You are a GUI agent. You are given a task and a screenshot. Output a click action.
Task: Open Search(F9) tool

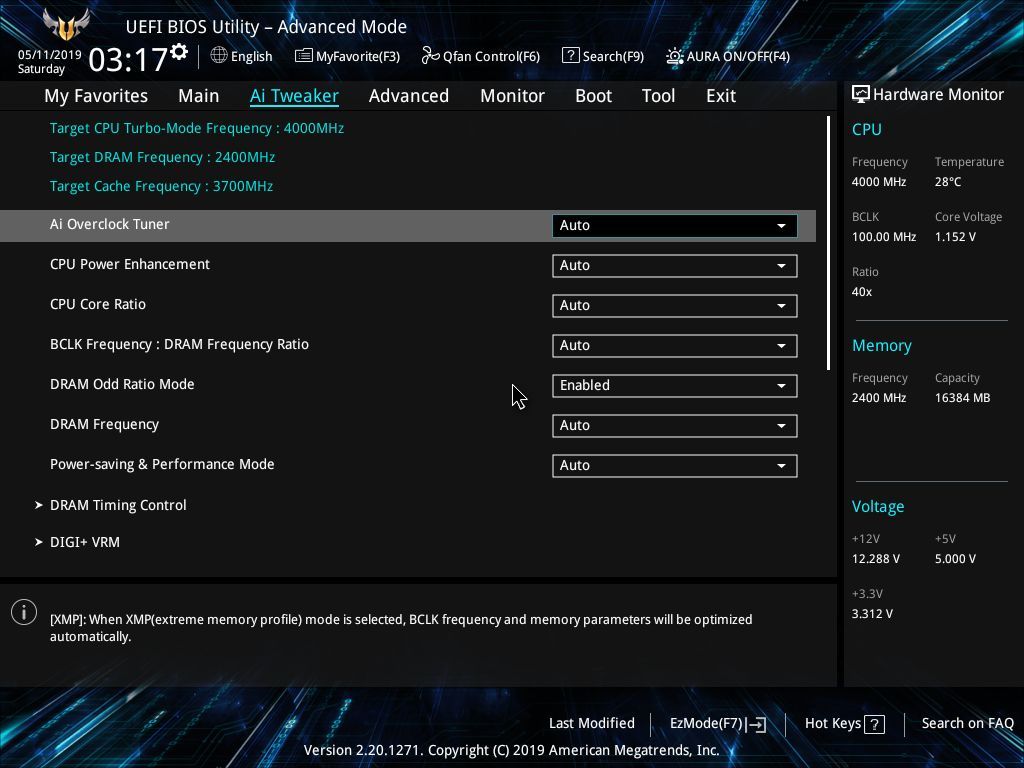[x=603, y=56]
